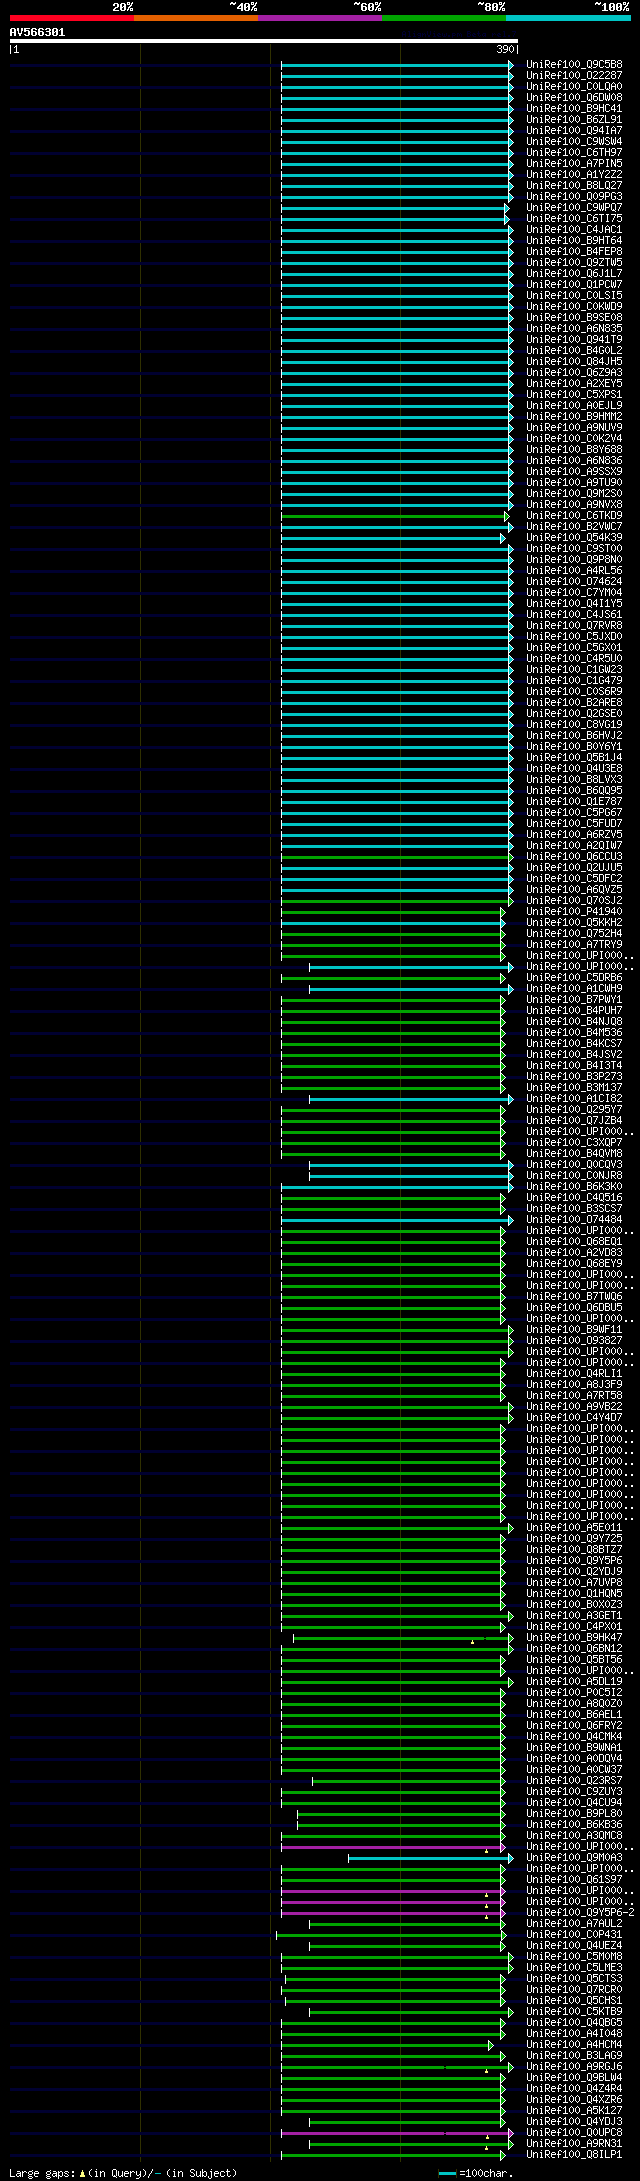
Task: Select label UniRef100_P0C5I2
Action: pos(574,1692)
